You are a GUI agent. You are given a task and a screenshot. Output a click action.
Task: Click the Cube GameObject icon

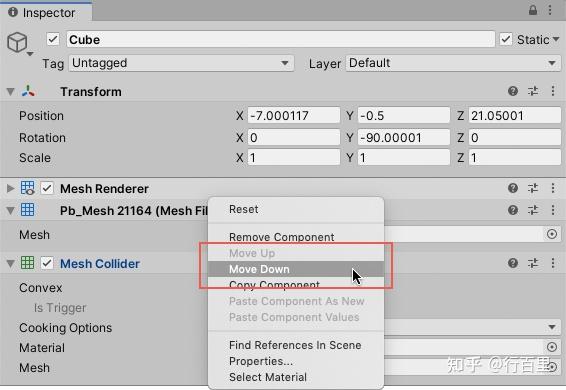17,42
